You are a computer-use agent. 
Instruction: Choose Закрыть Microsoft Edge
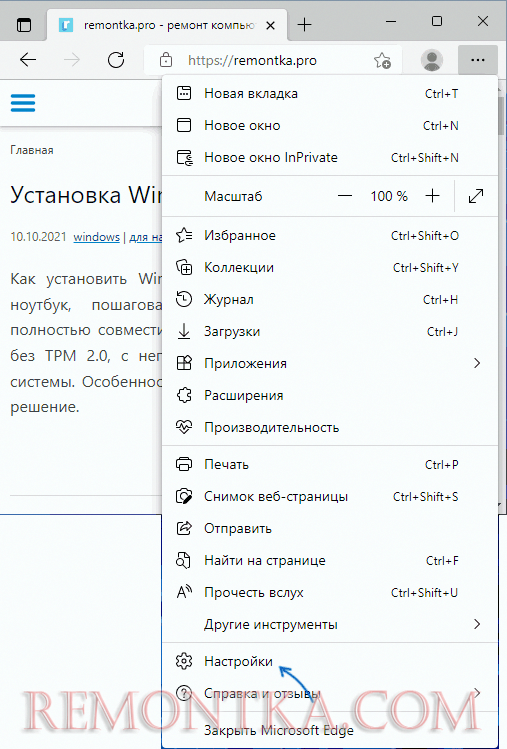330,730
